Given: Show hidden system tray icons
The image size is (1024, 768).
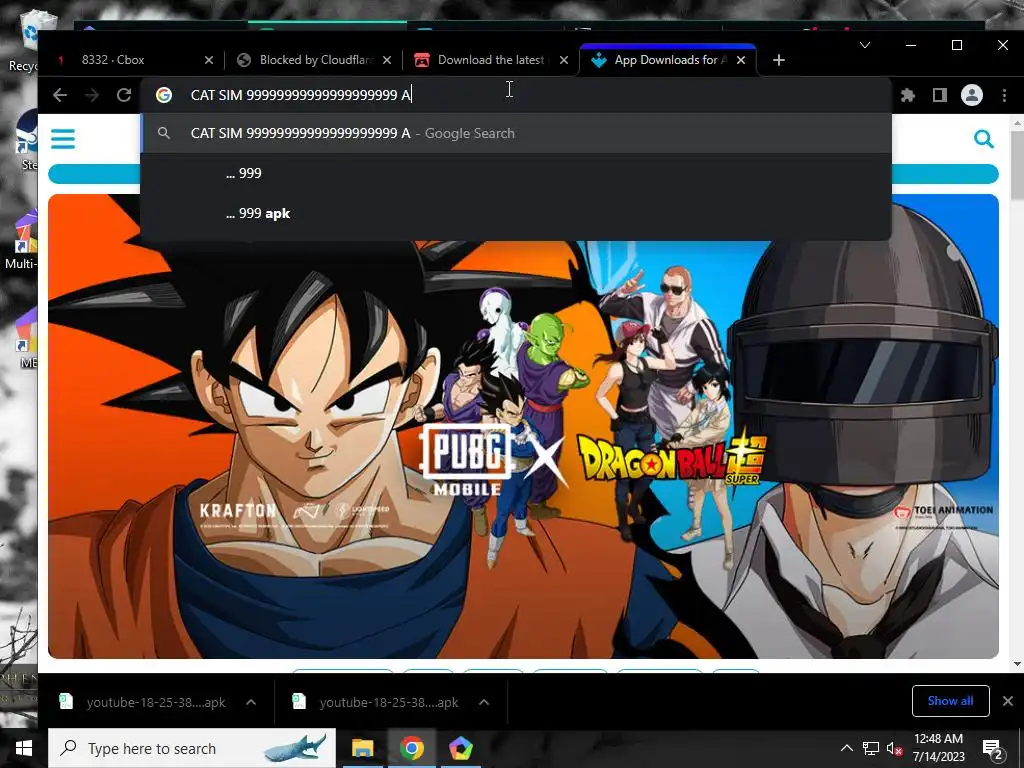Looking at the screenshot, I should pyautogui.click(x=846, y=748).
